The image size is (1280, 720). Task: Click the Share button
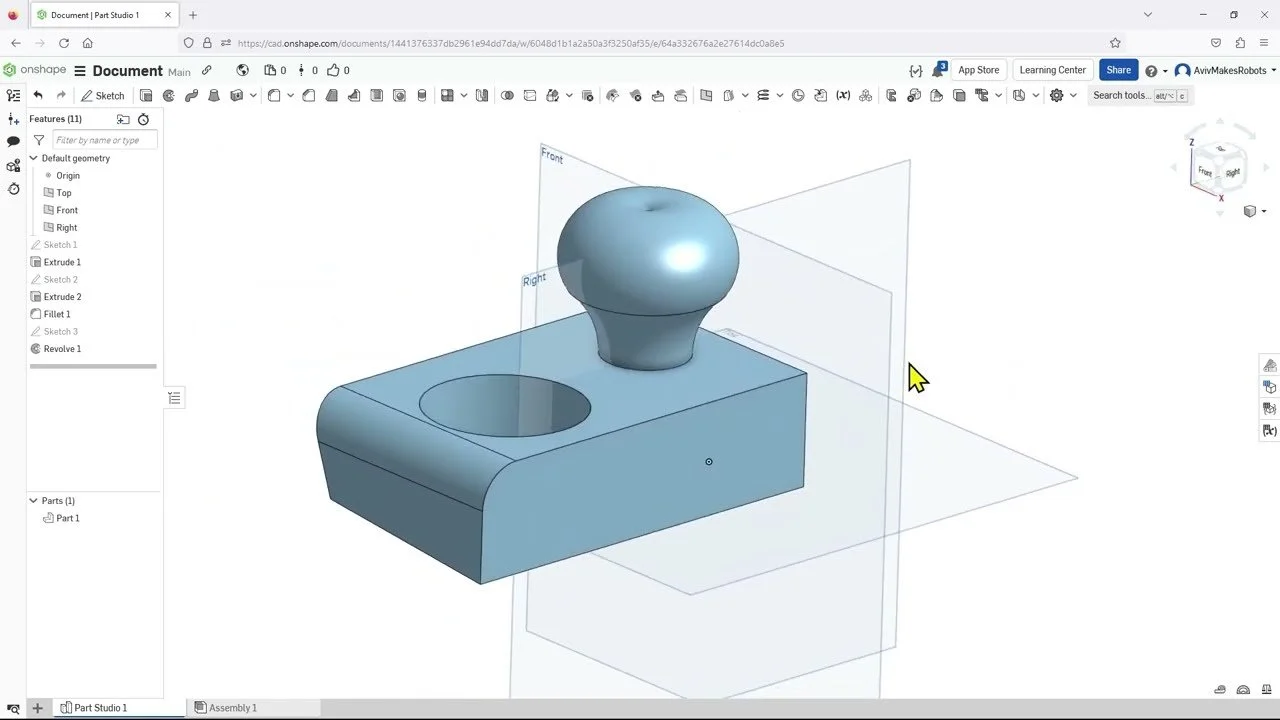[1118, 70]
